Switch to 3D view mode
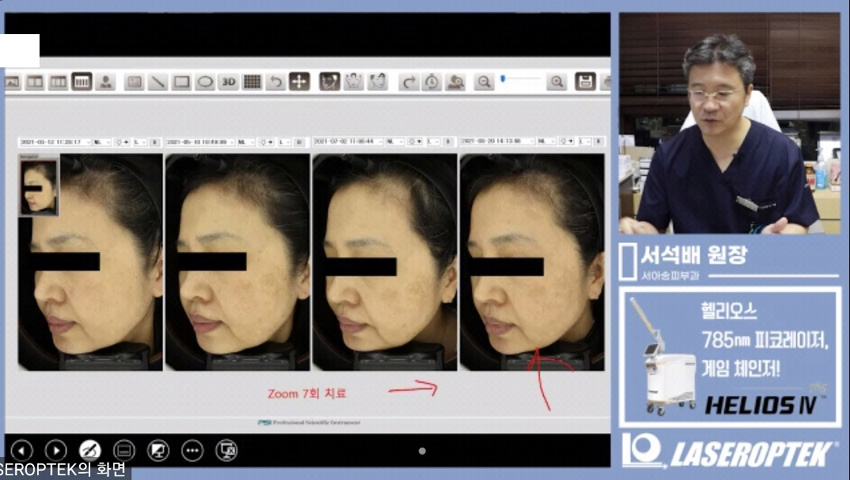 pyautogui.click(x=228, y=82)
